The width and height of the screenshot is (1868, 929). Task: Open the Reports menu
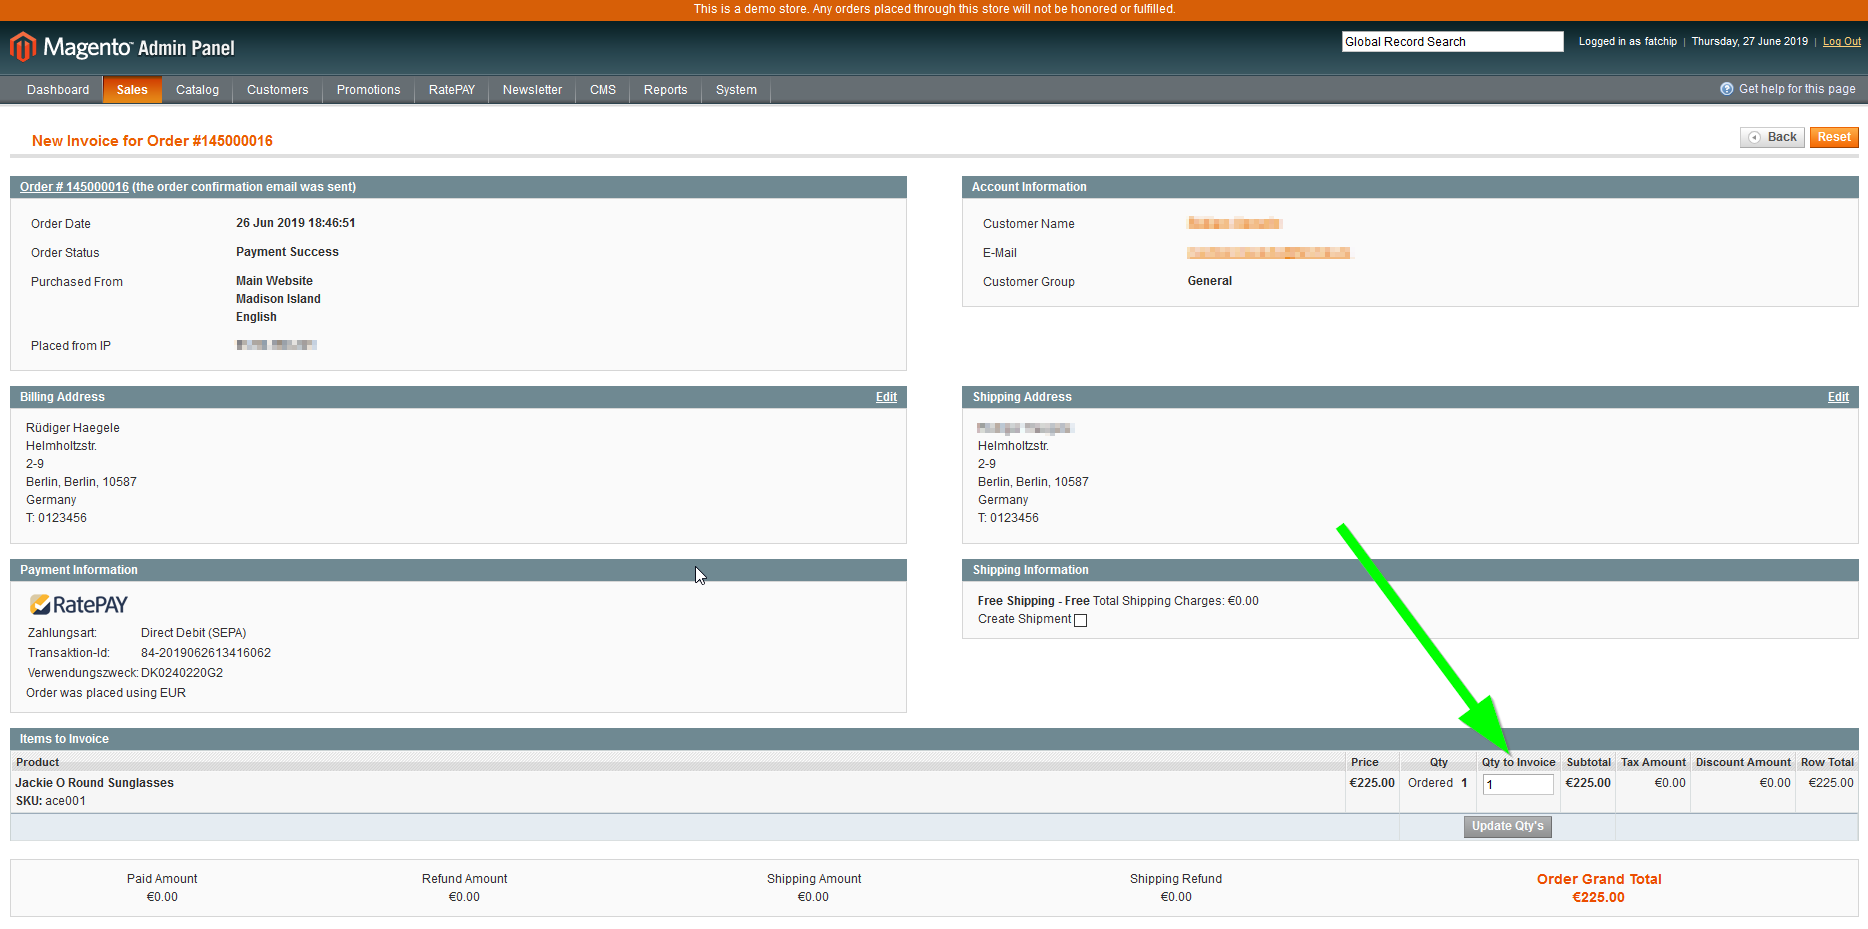[x=665, y=90]
